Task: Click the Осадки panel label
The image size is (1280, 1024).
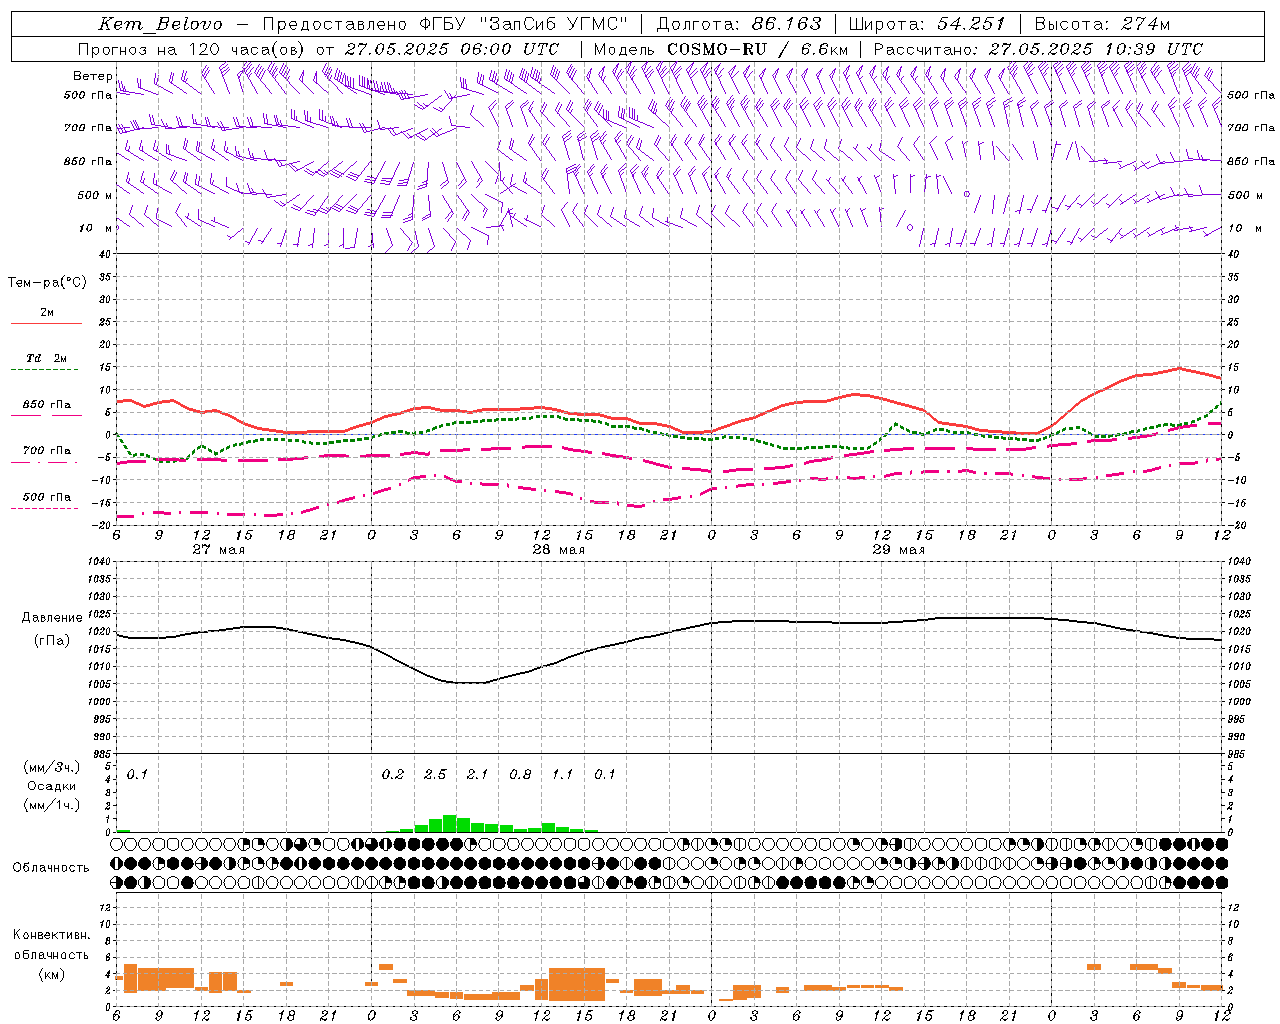Action: click(x=52, y=786)
